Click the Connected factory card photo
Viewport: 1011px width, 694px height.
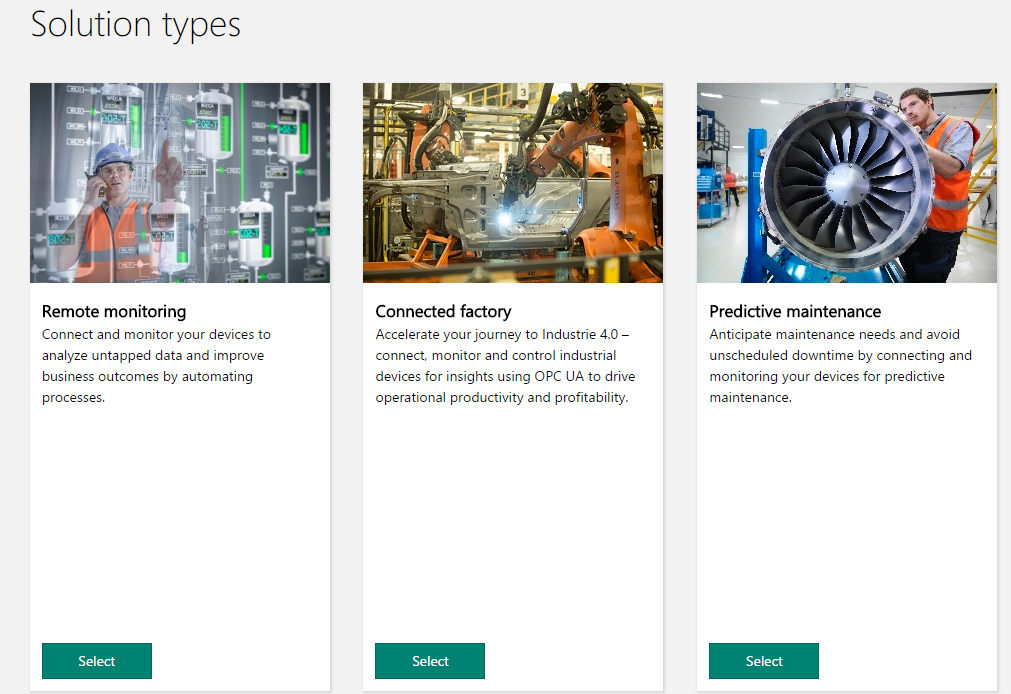click(x=512, y=183)
